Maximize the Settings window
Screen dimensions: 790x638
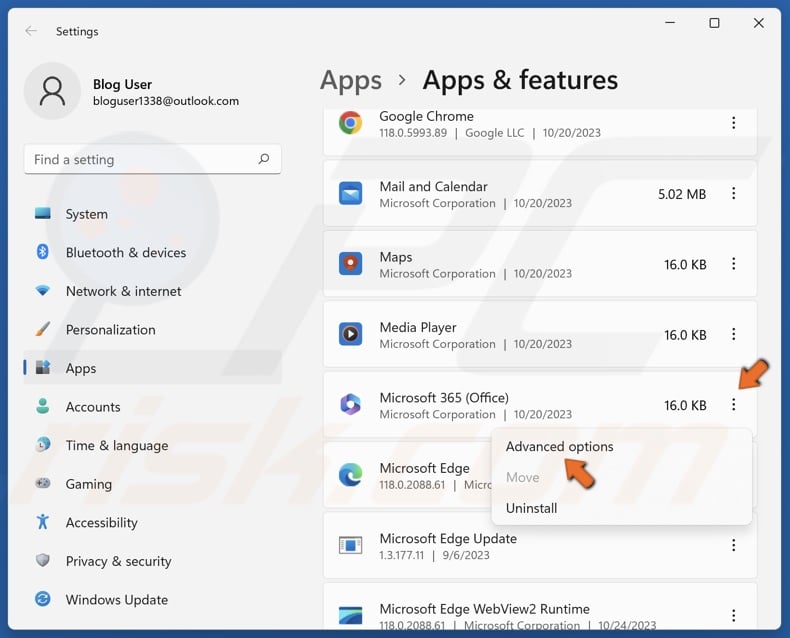pyautogui.click(x=714, y=23)
